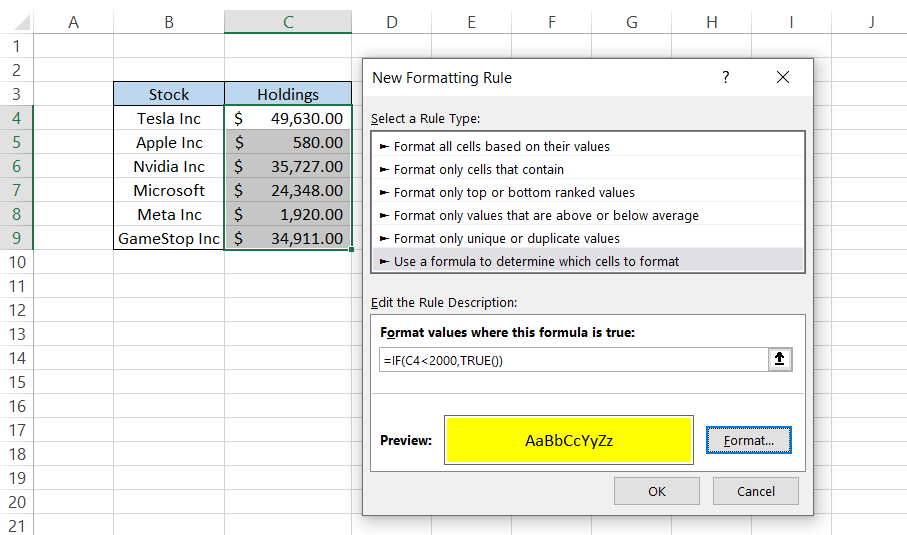The image size is (907, 535).
Task: Select column C header
Action: (x=288, y=22)
